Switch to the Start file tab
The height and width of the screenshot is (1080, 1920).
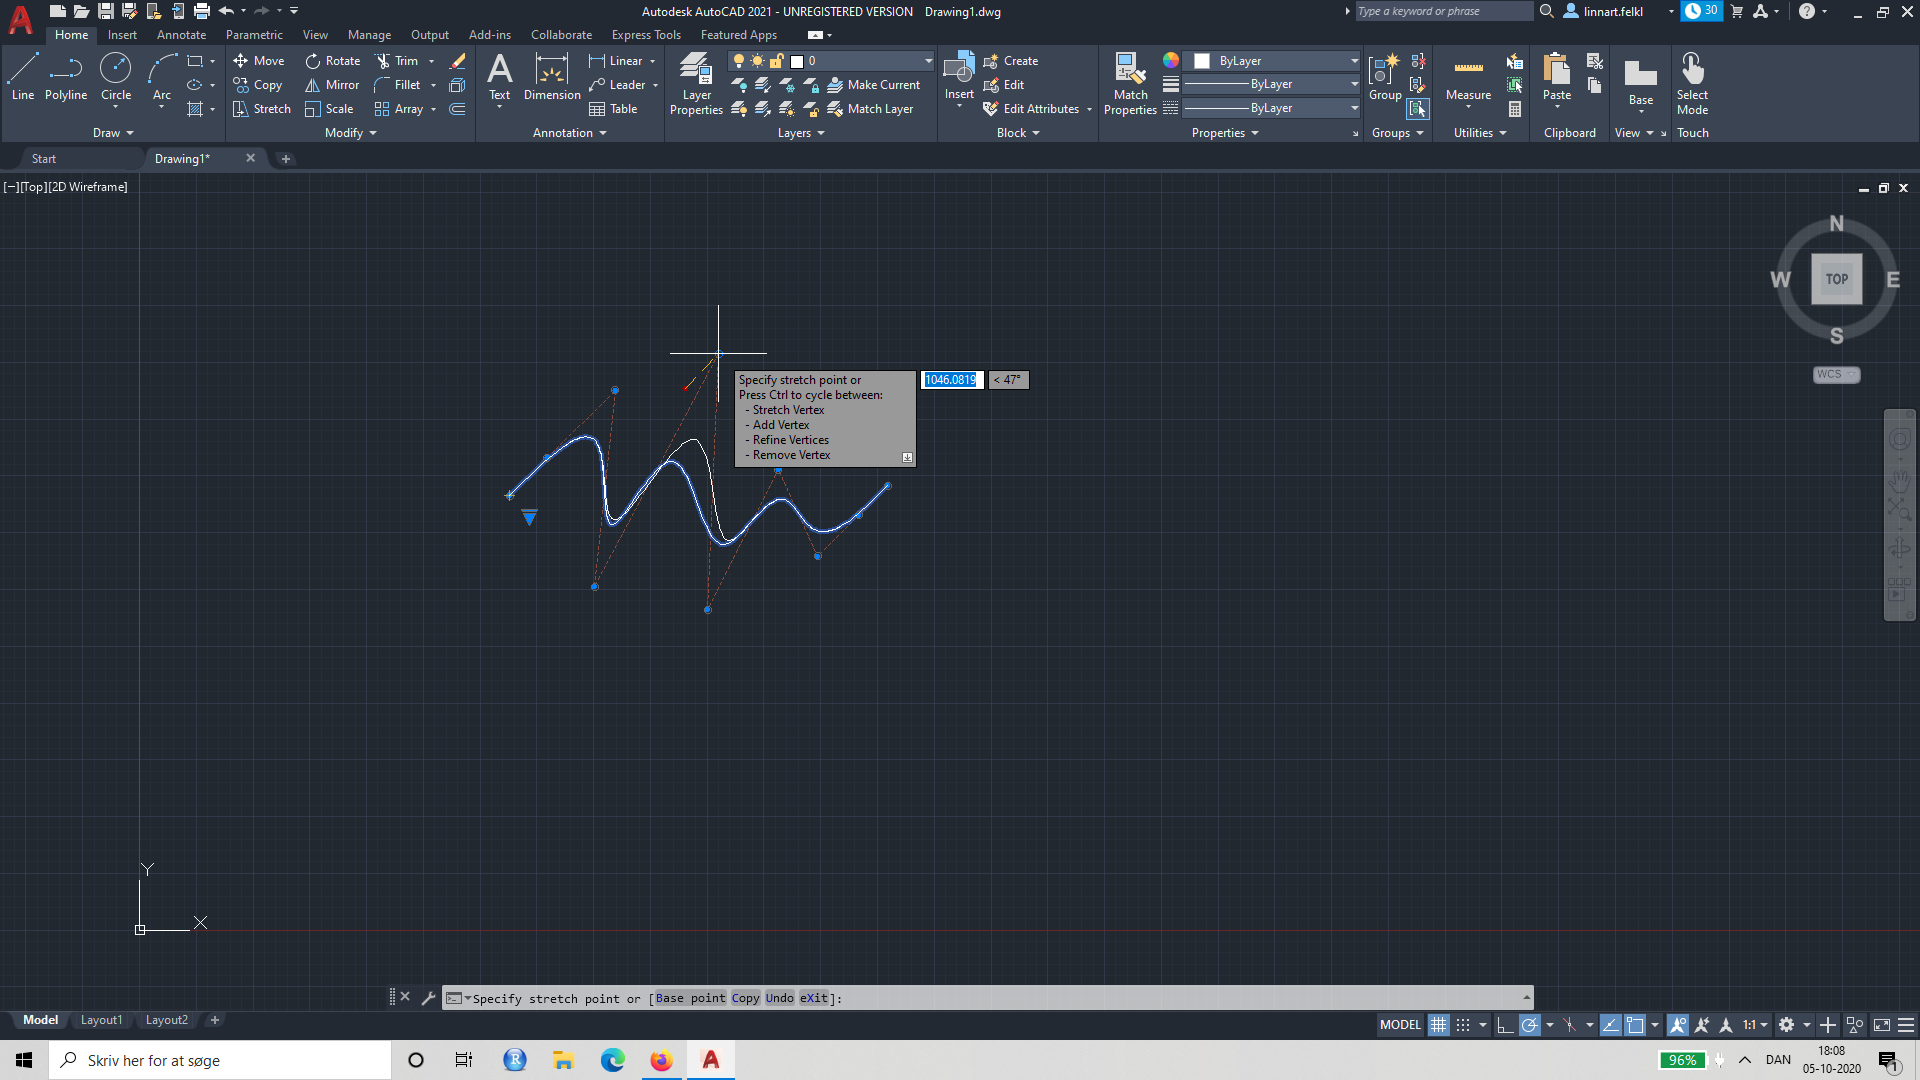click(44, 159)
